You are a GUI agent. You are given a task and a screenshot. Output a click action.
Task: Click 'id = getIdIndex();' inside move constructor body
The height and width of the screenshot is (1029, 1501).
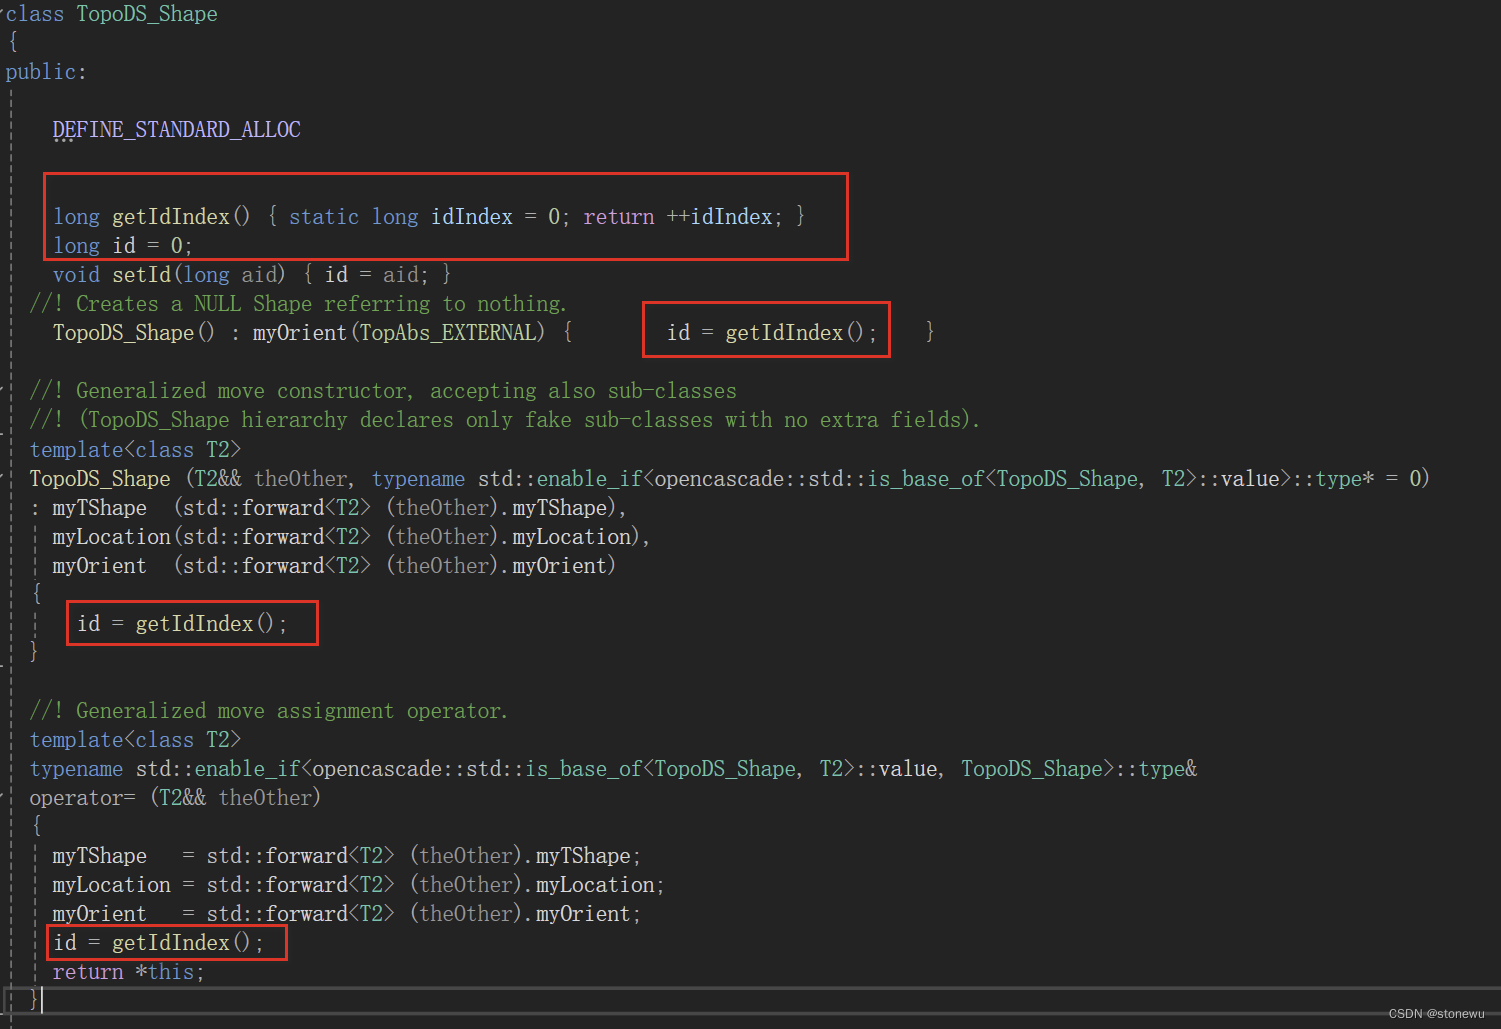[x=182, y=624]
